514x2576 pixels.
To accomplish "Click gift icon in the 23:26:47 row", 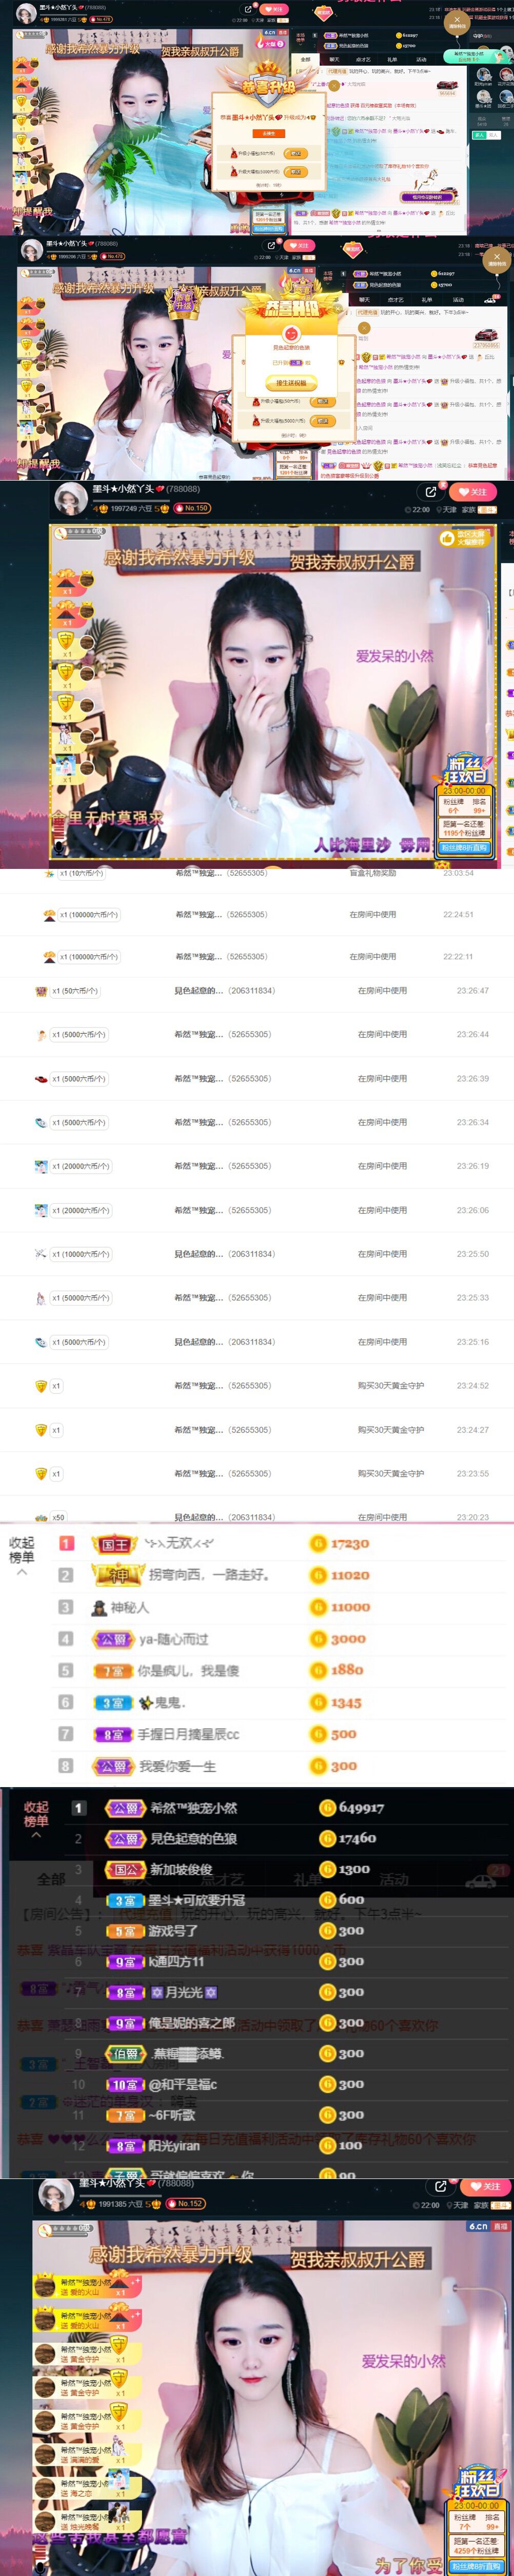I will click(41, 991).
